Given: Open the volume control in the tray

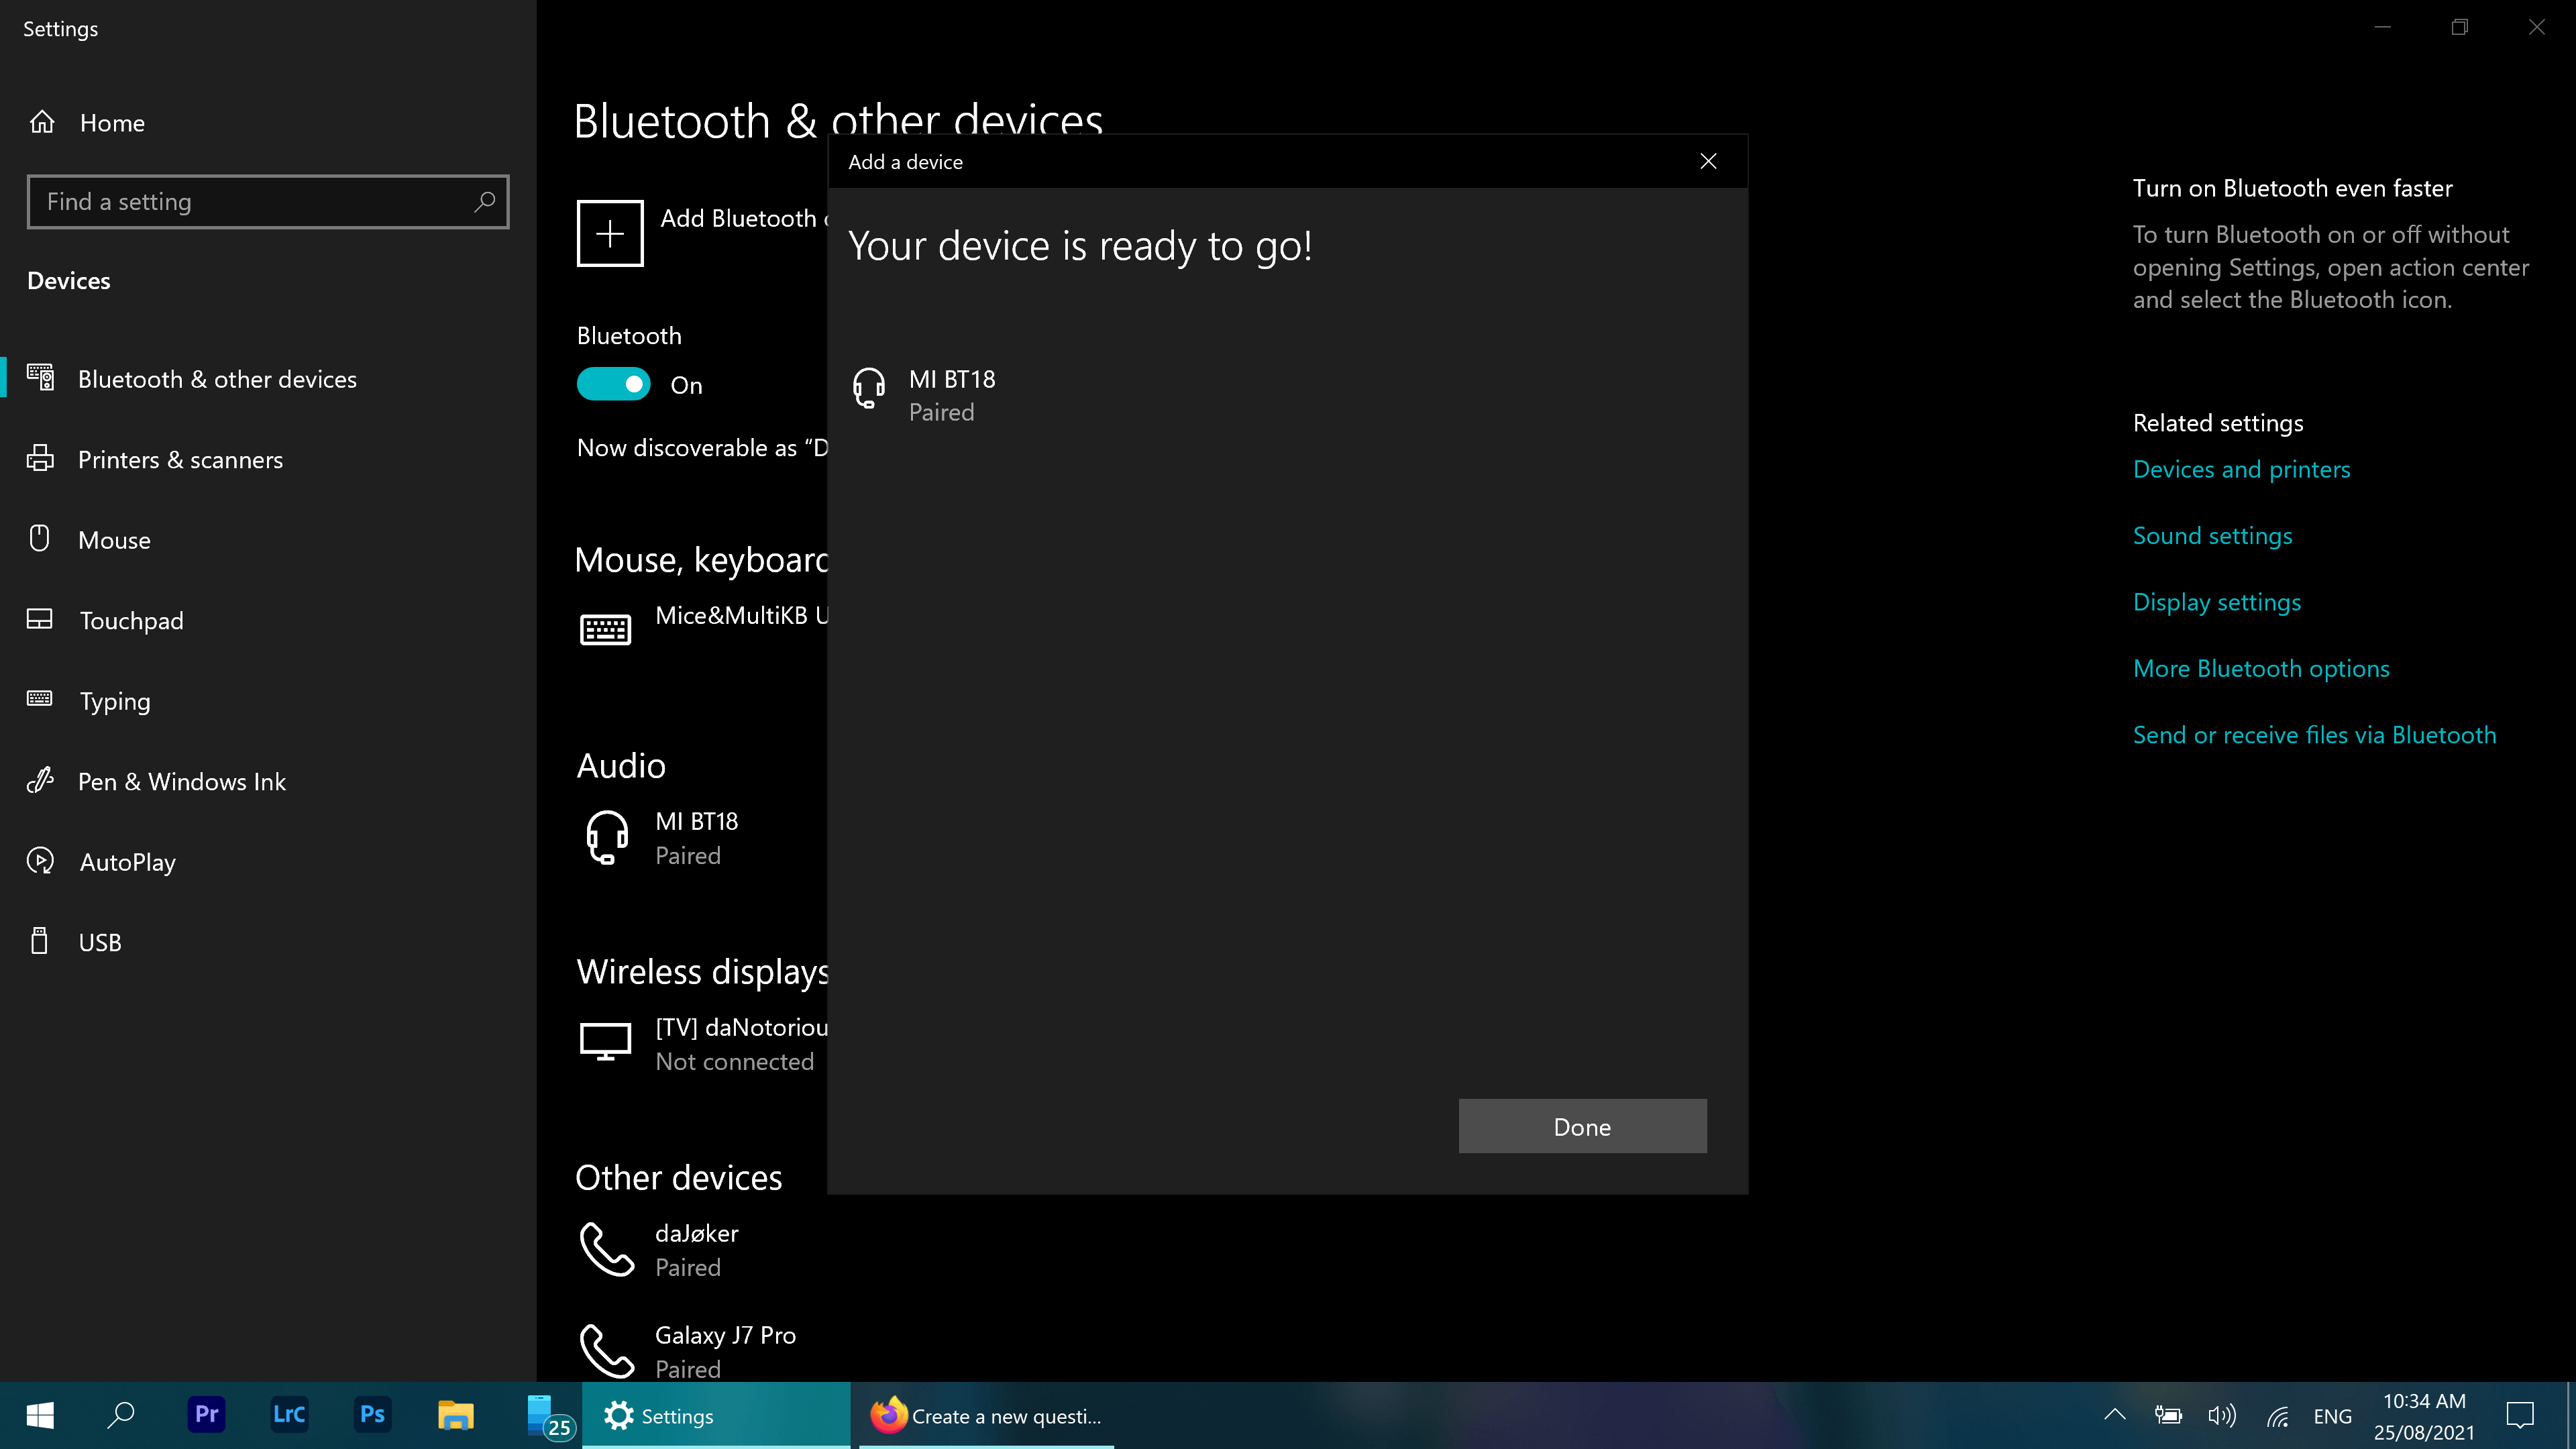Looking at the screenshot, I should click(2222, 1416).
